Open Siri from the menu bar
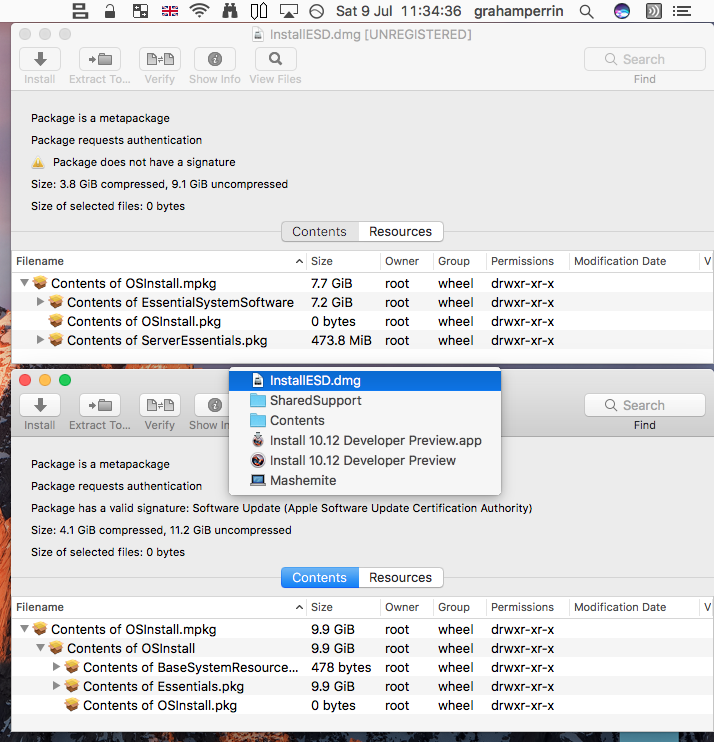The height and width of the screenshot is (742, 714). pos(622,11)
